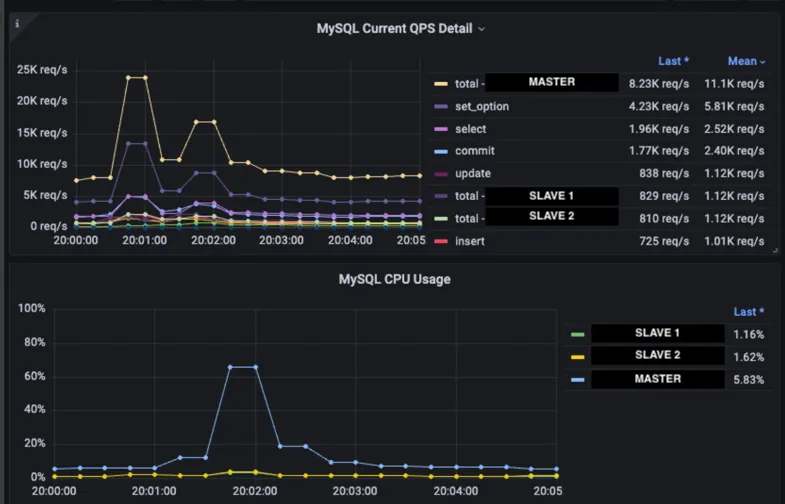Toggle the SLAVE 2 series in the CPU legend

pos(657,355)
